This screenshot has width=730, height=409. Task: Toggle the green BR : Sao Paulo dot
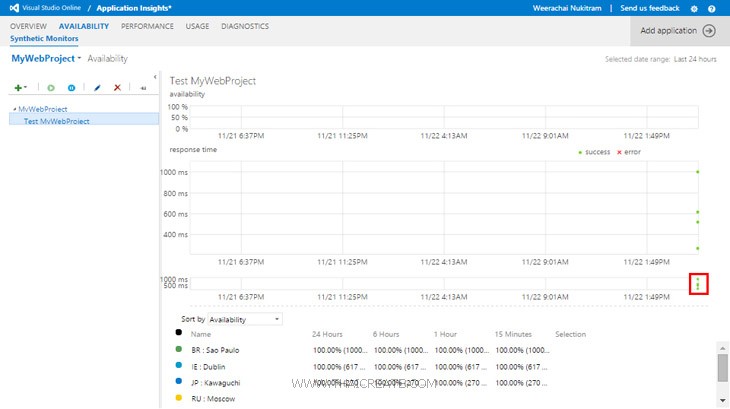178,349
